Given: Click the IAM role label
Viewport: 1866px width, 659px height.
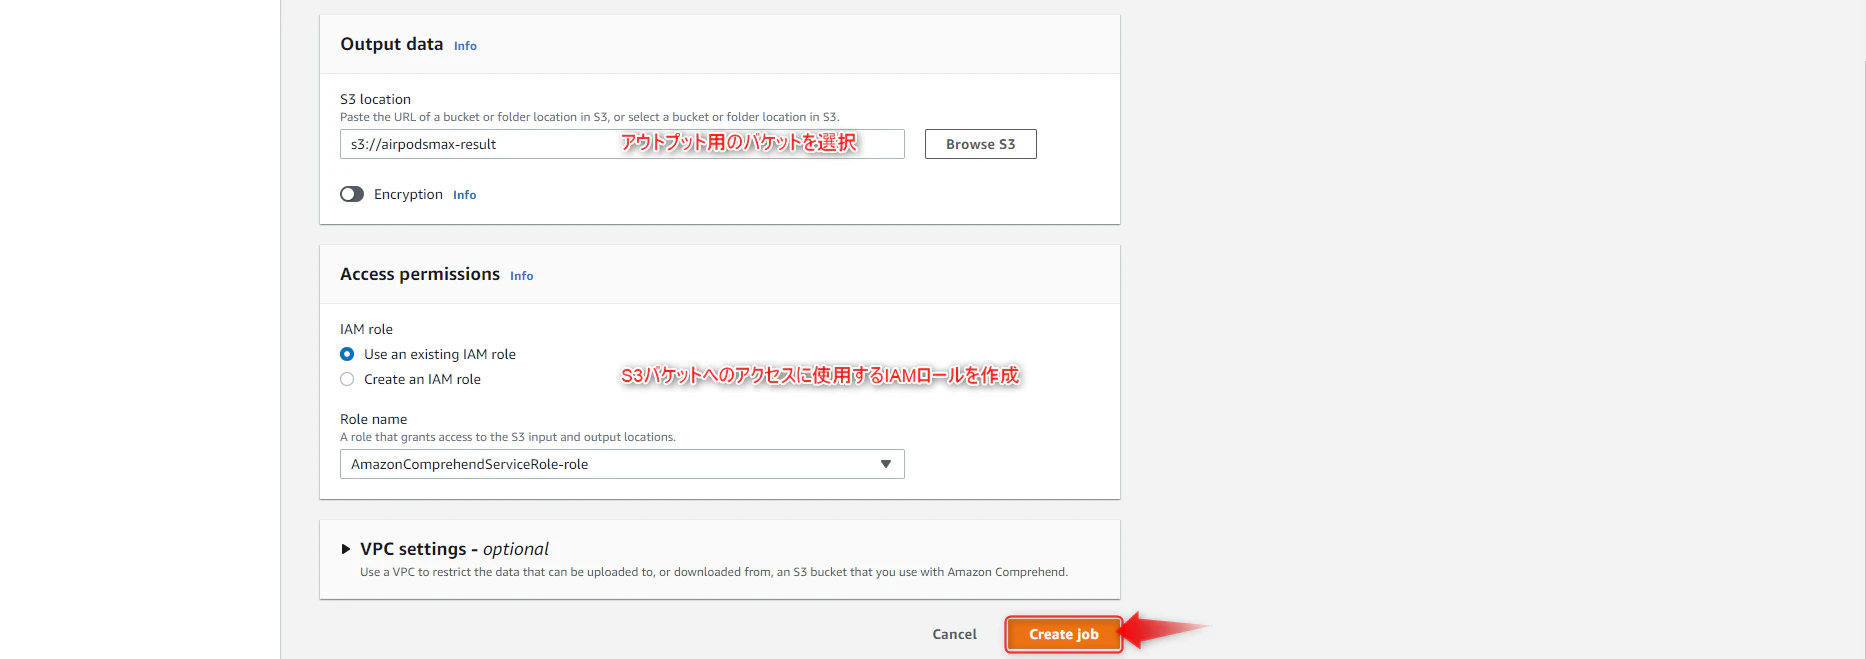Looking at the screenshot, I should (366, 329).
